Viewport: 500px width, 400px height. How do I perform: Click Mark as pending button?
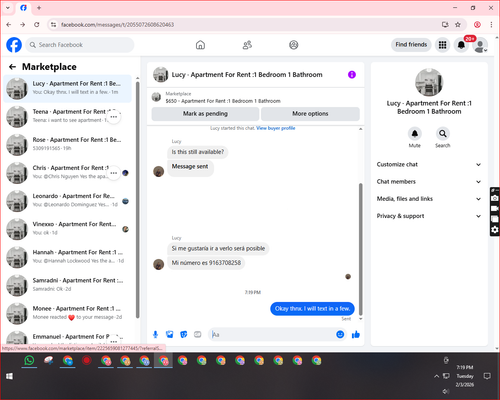[205, 114]
